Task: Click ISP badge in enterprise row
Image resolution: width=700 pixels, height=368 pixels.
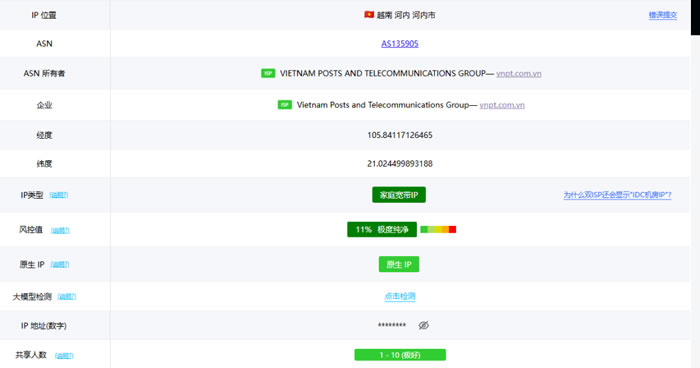Action: pyautogui.click(x=284, y=105)
